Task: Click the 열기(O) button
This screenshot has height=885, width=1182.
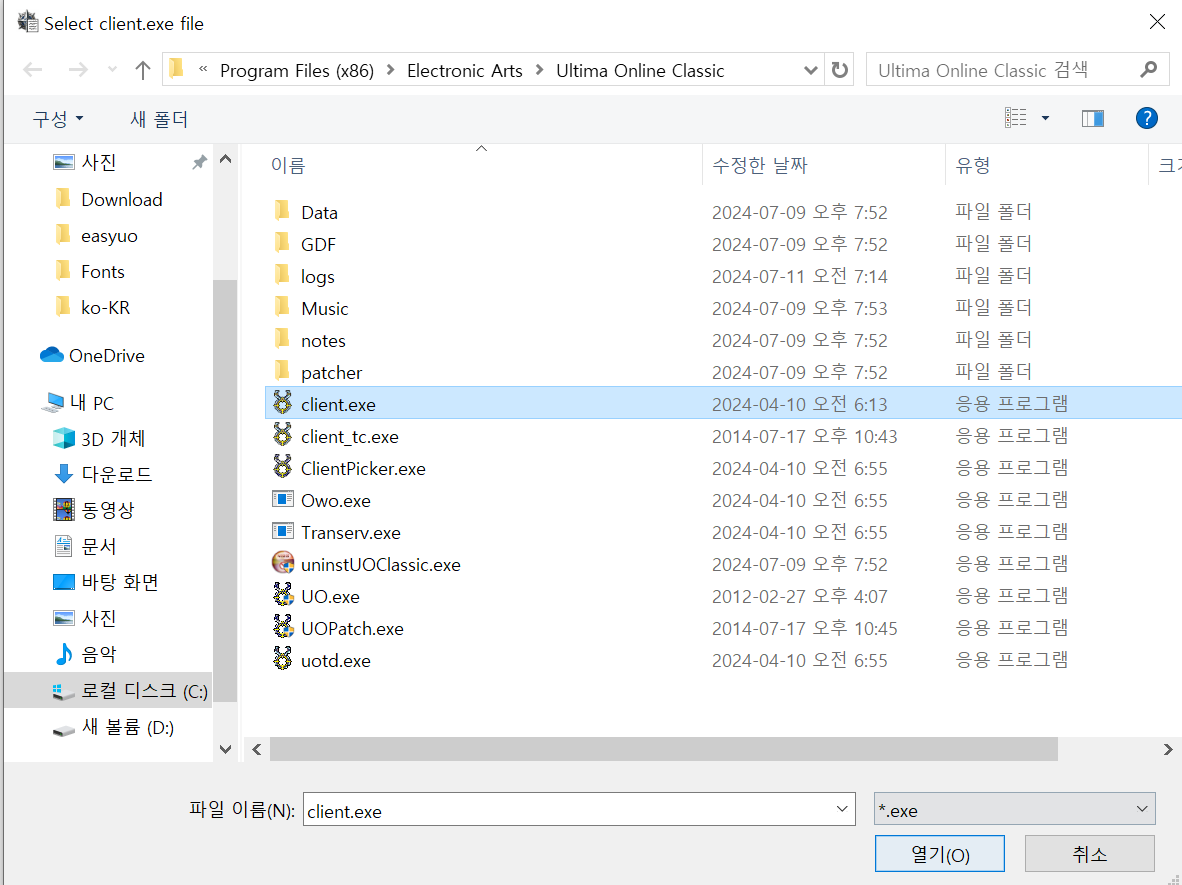Action: pyautogui.click(x=939, y=853)
